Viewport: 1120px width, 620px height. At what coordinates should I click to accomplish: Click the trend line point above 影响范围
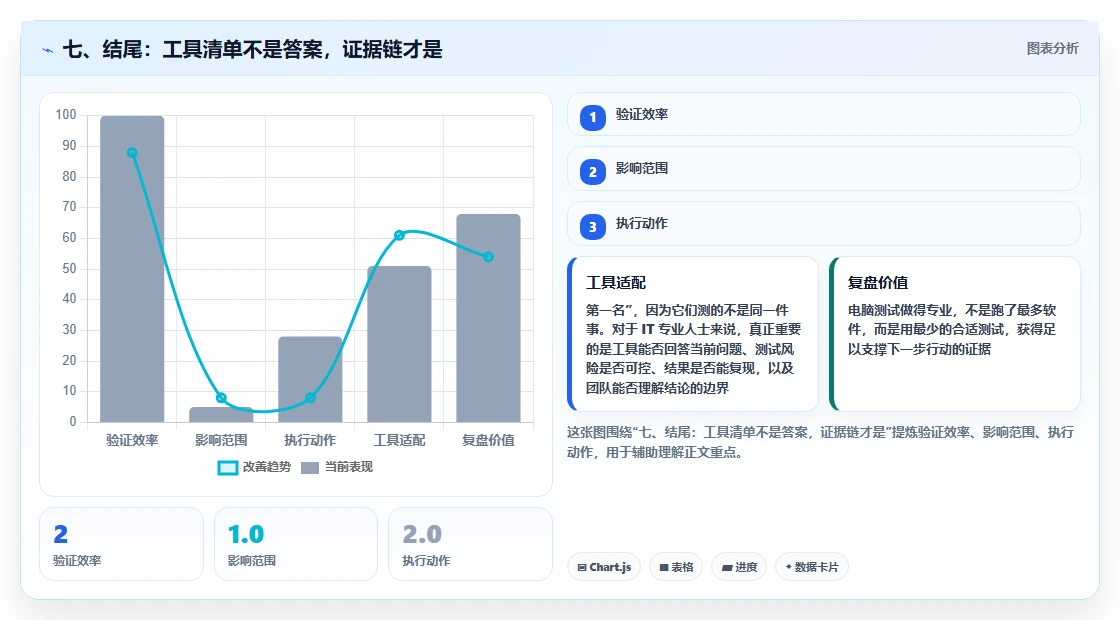coord(221,398)
